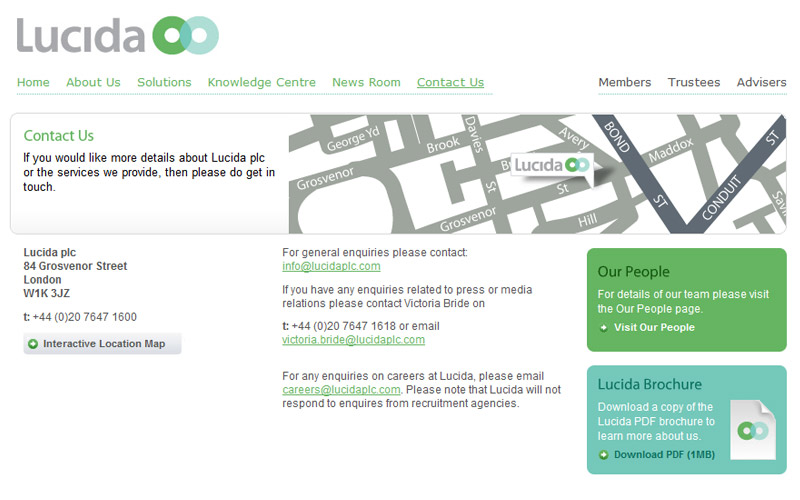This screenshot has width=800, height=500.
Task: Open the Members link
Action: [x=625, y=82]
